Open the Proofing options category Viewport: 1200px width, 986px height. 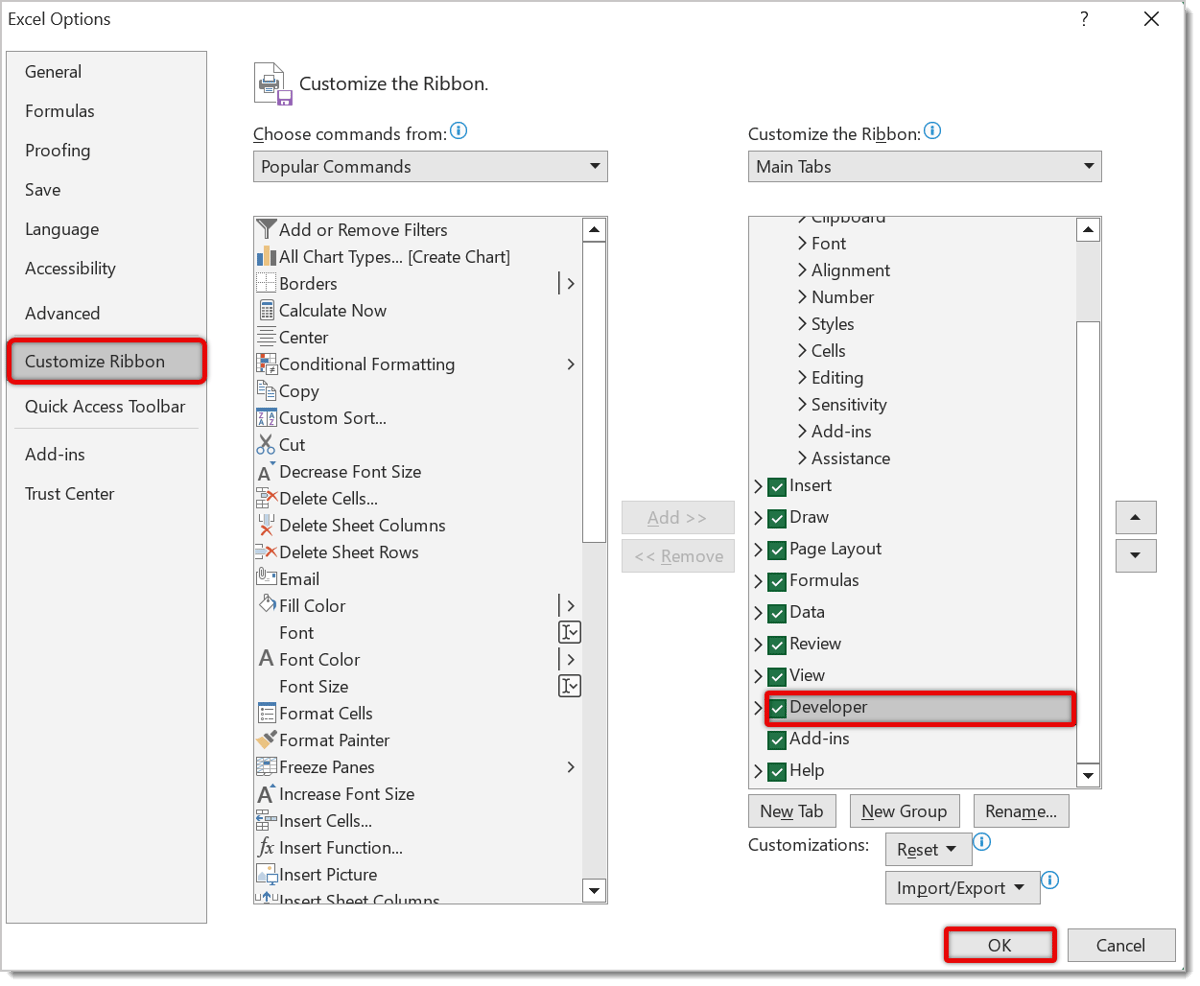(106, 150)
